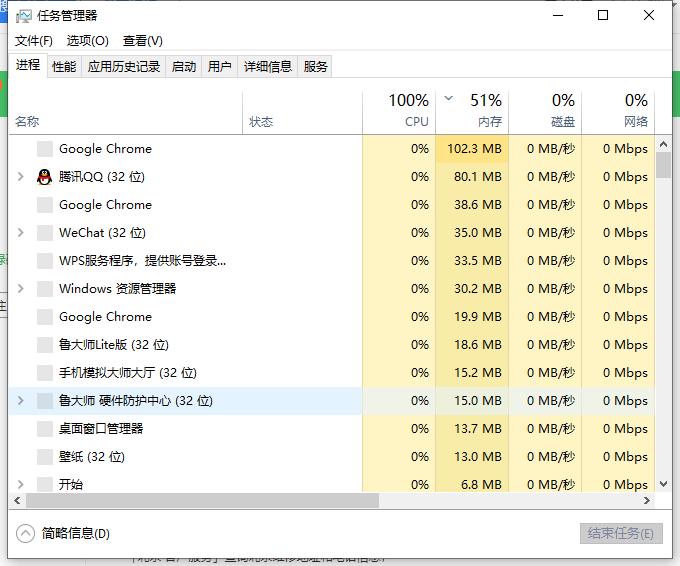Switch to the 性能 tab
Viewport: 680px width, 566px height.
click(x=64, y=66)
